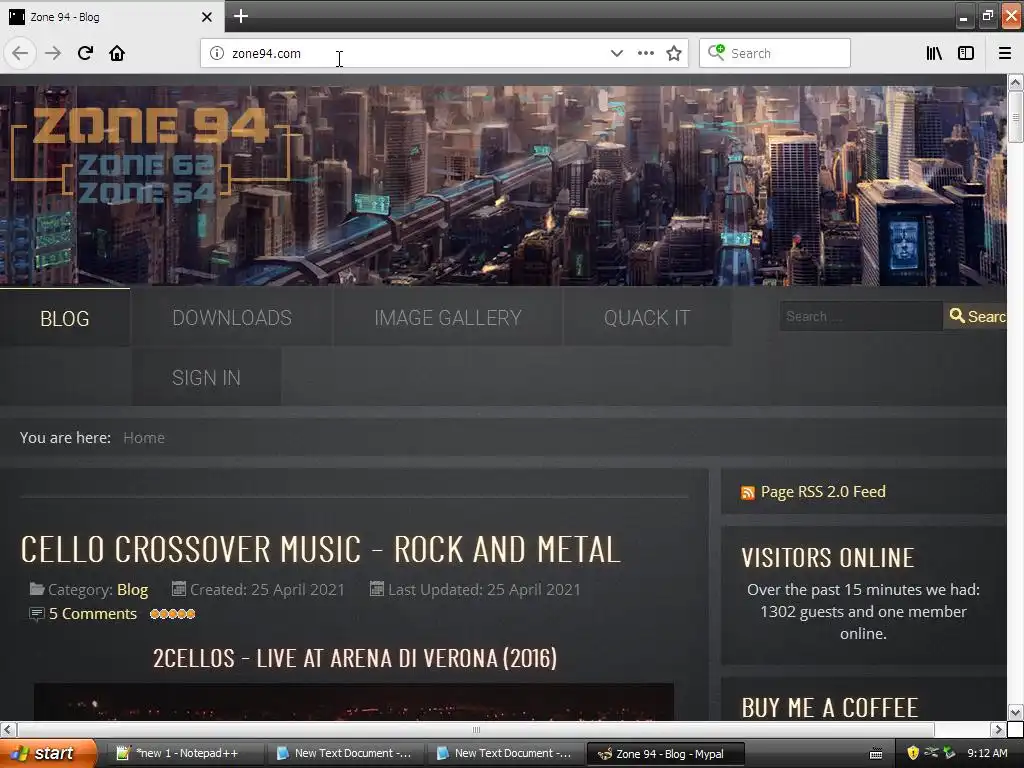The width and height of the screenshot is (1024, 768).
Task: Open the BLOG menu item
Action: point(65,318)
